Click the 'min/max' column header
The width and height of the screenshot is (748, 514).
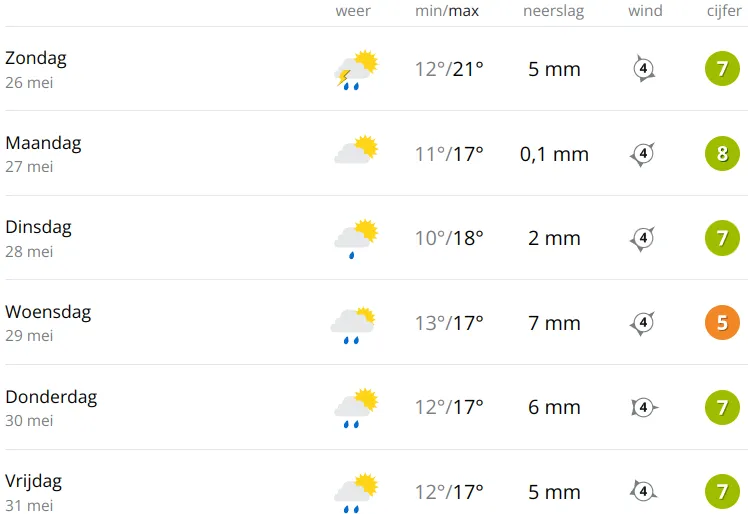coord(447,11)
